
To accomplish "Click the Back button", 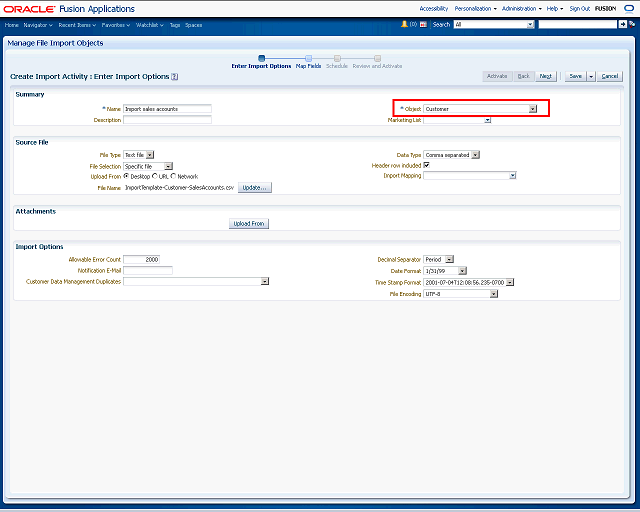I will click(x=524, y=76).
